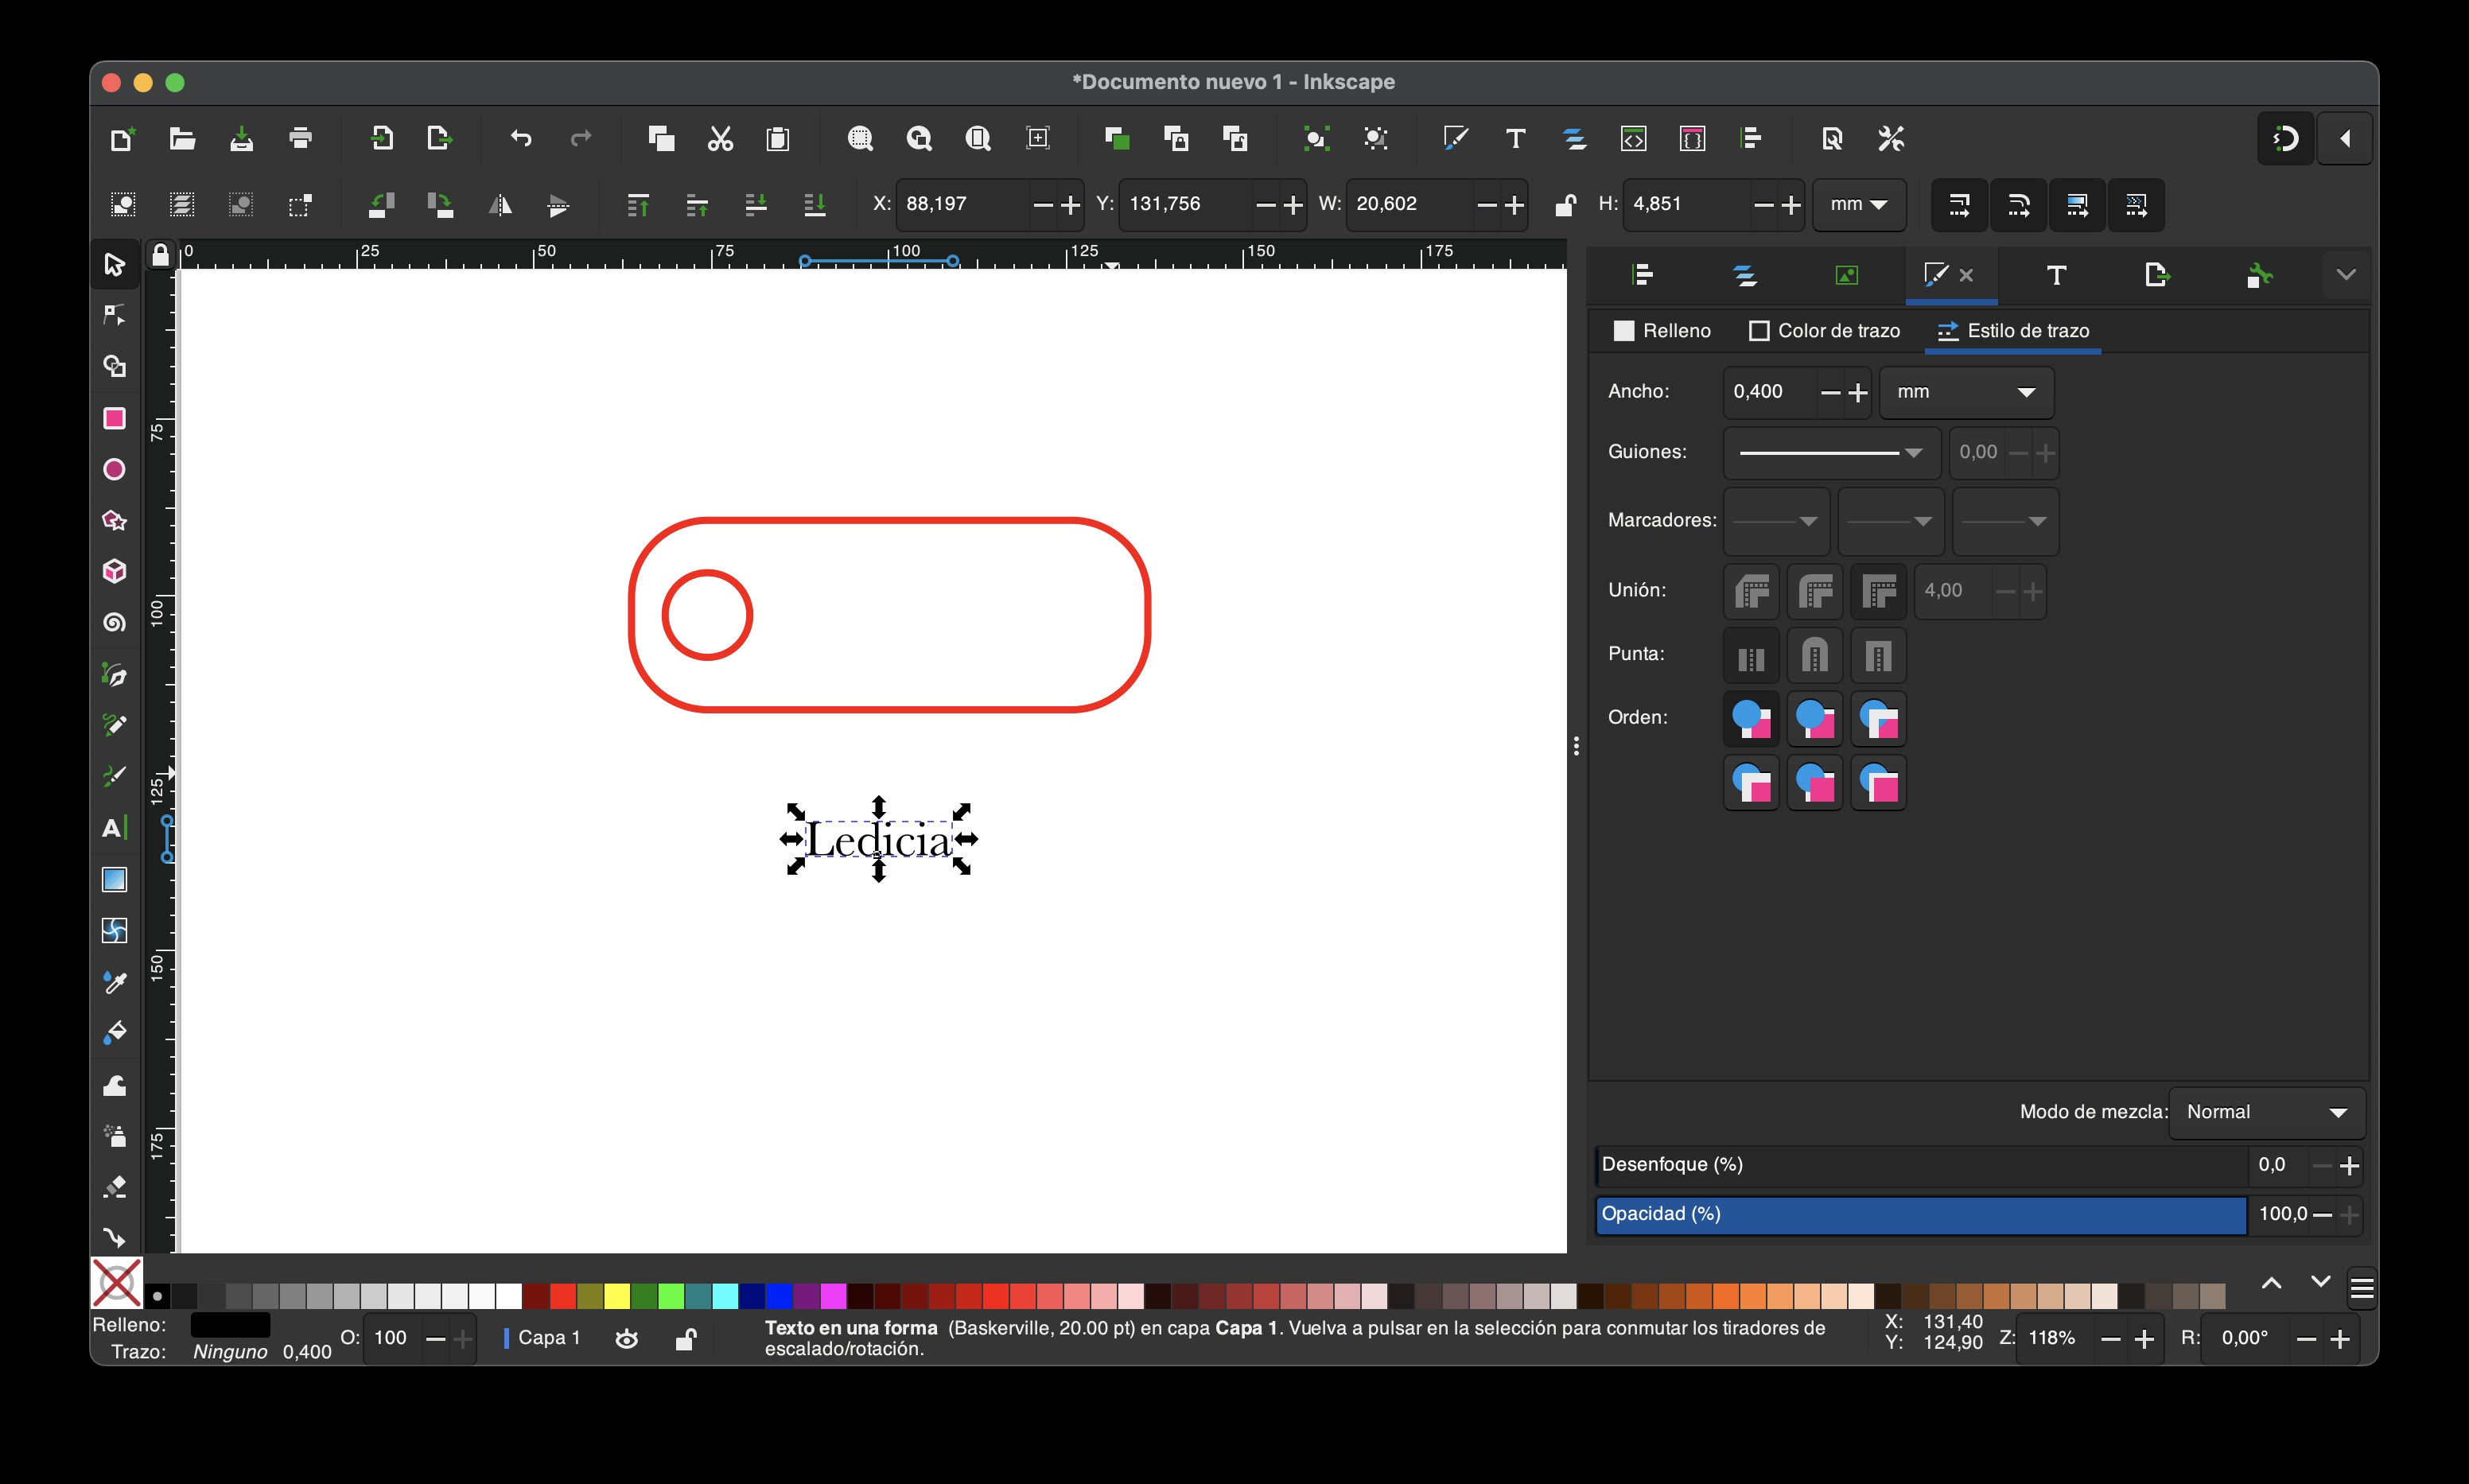Viewport: 2469px width, 1484px height.
Task: Click the X position input field
Action: coord(963,205)
